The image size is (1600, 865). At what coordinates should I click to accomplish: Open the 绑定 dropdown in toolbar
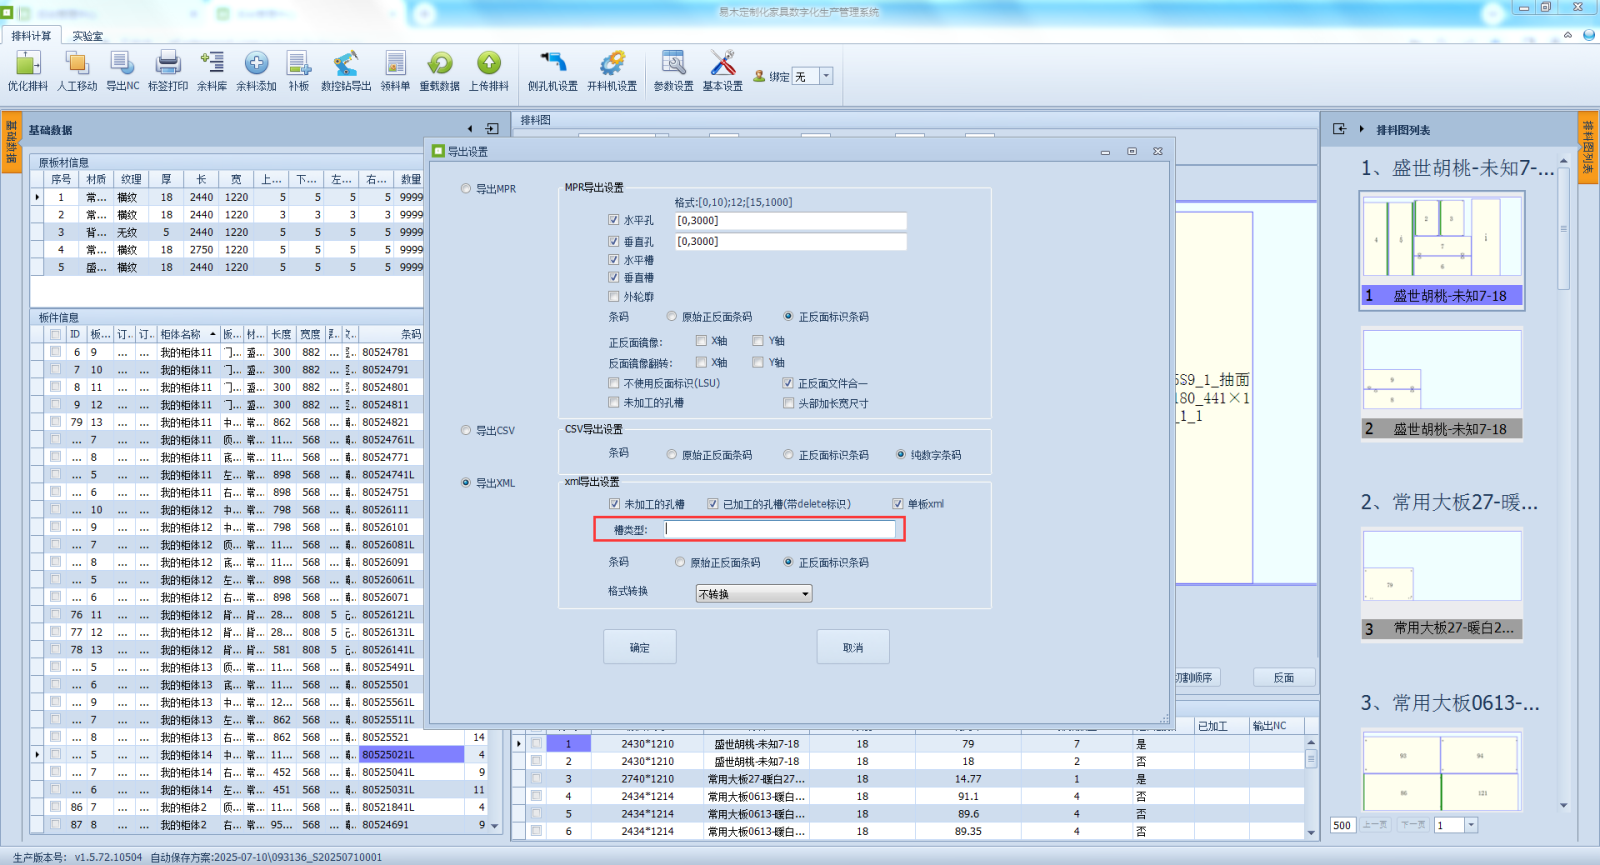click(826, 76)
